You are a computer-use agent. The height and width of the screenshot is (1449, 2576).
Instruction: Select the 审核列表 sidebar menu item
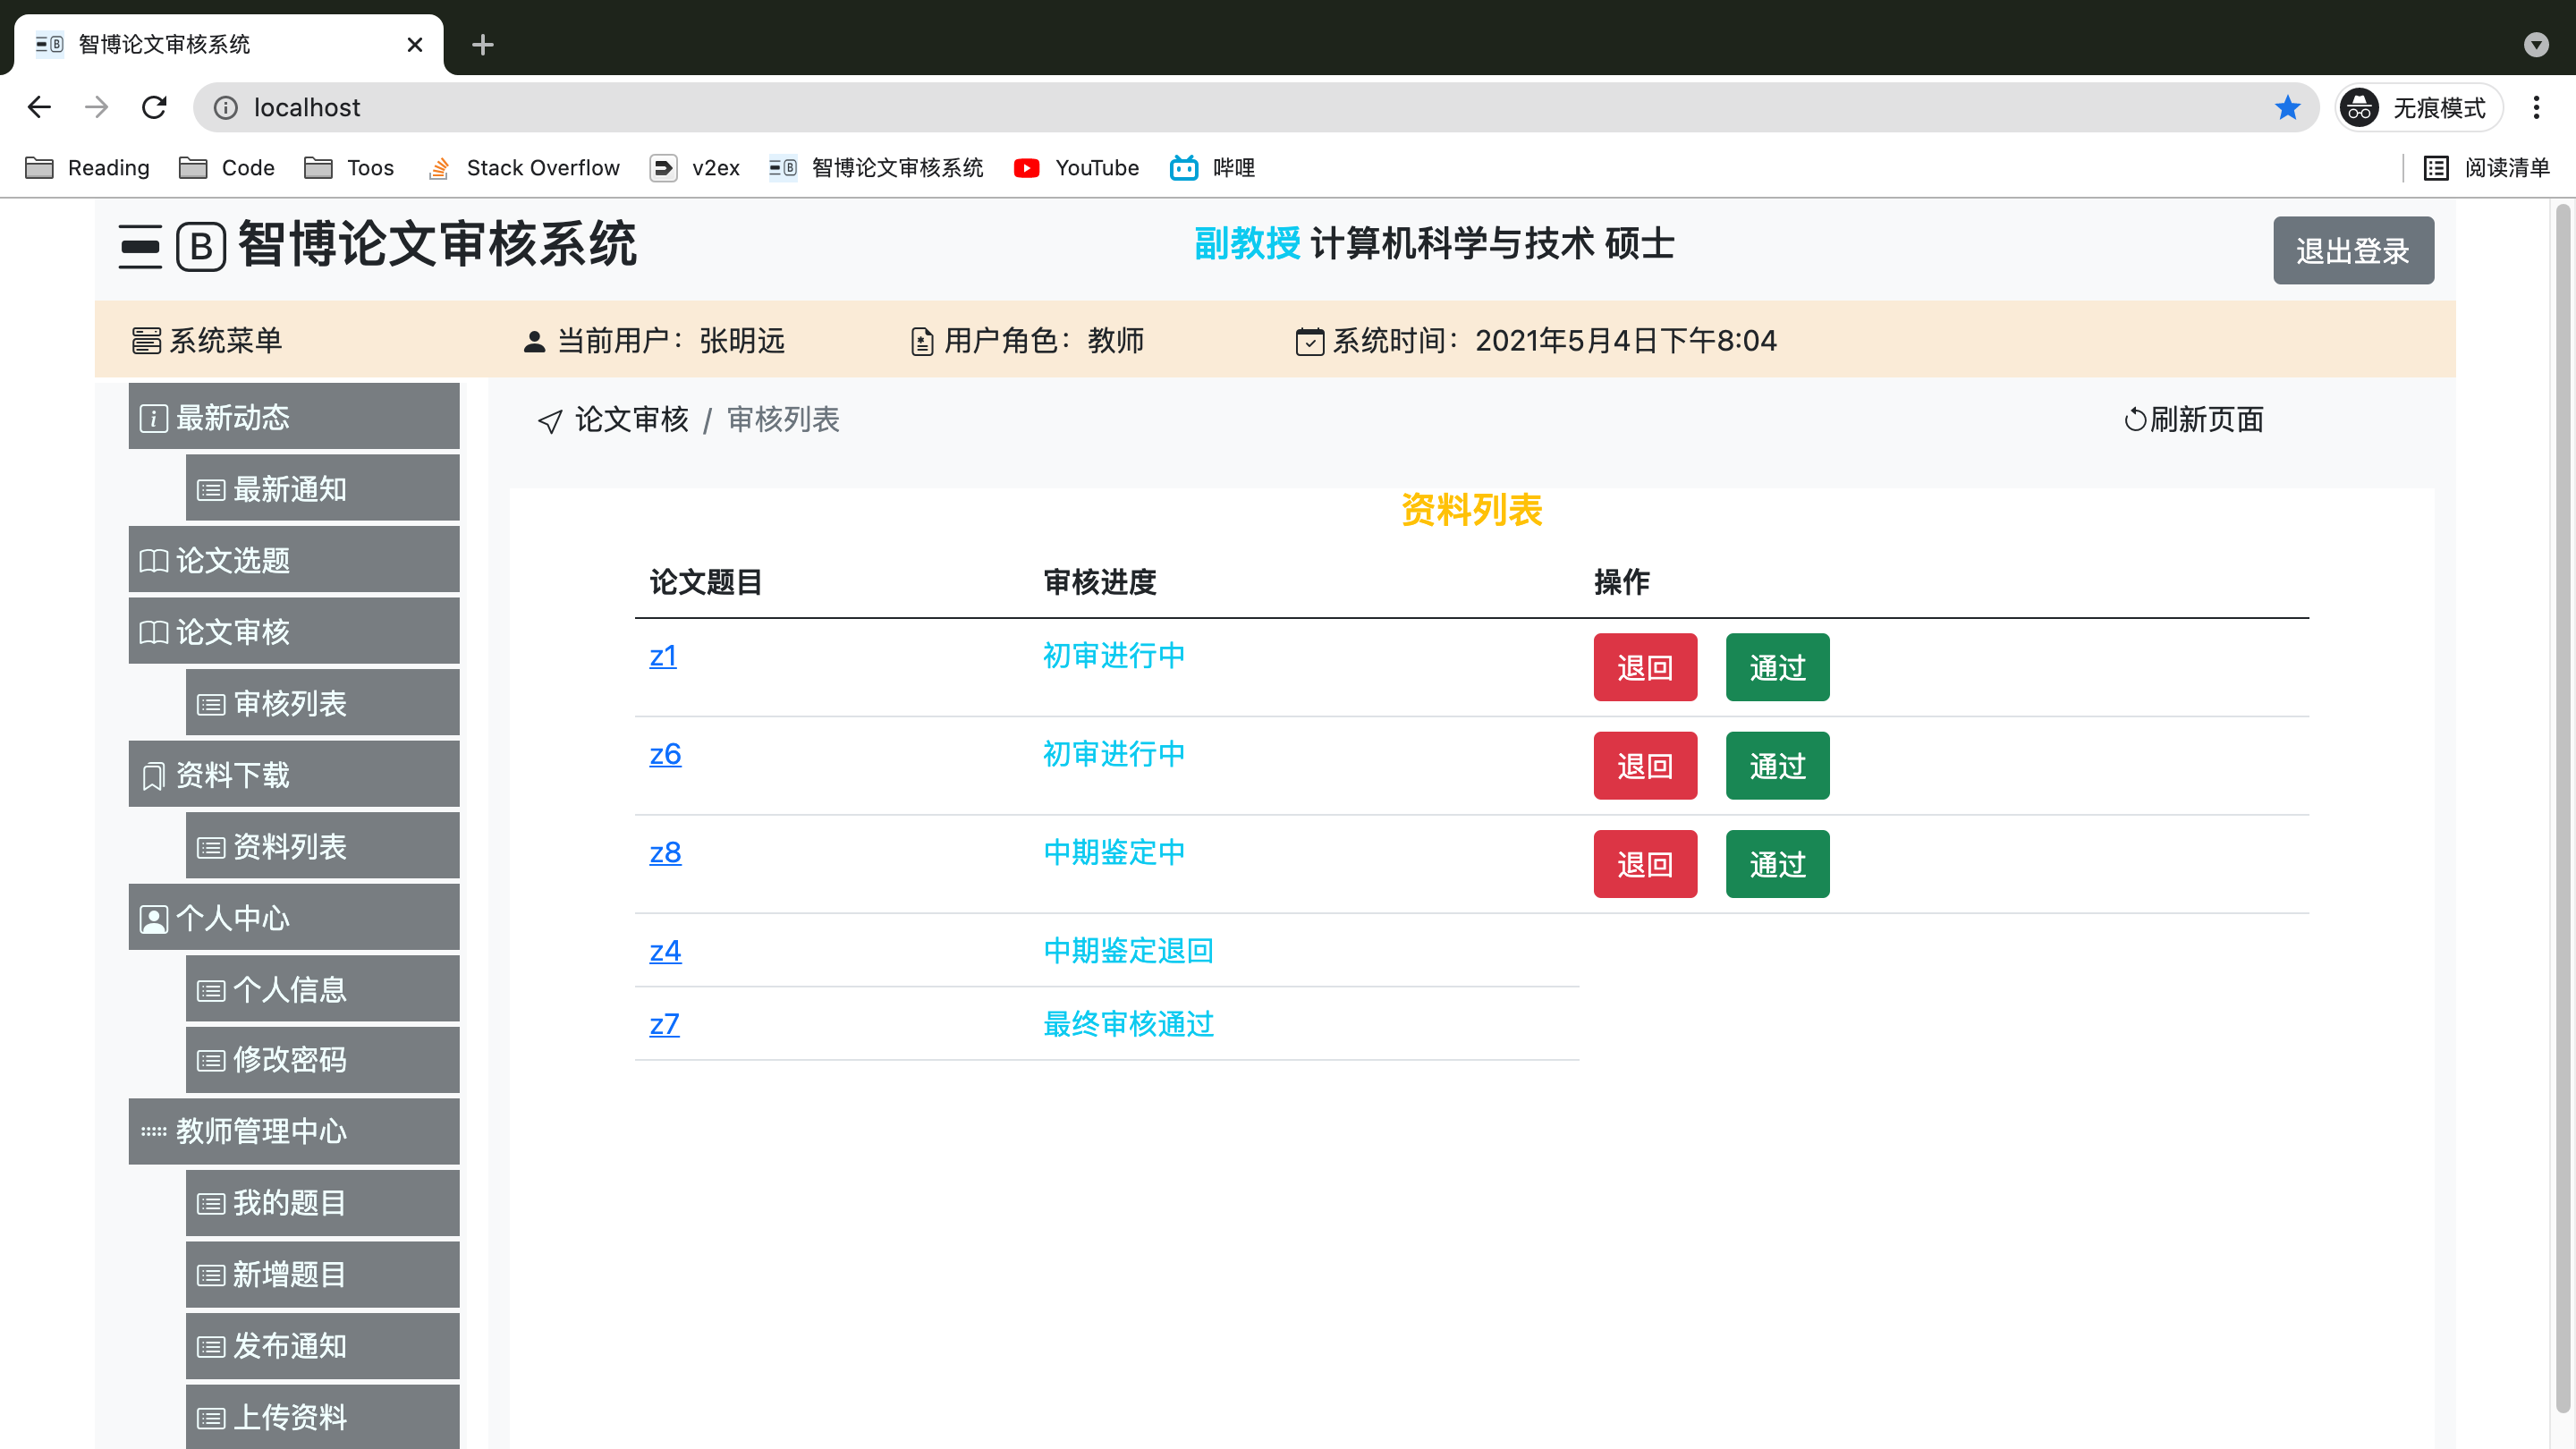point(322,704)
